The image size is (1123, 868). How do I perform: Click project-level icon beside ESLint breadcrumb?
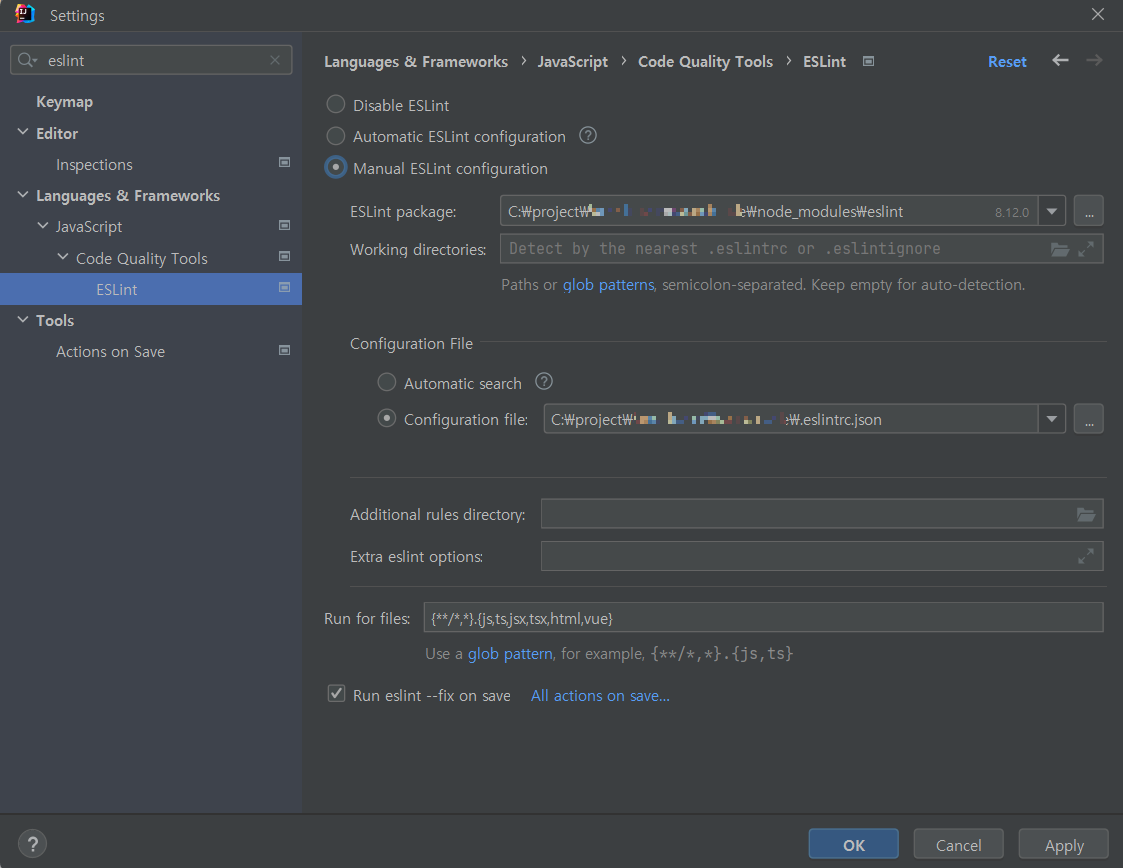(x=868, y=62)
